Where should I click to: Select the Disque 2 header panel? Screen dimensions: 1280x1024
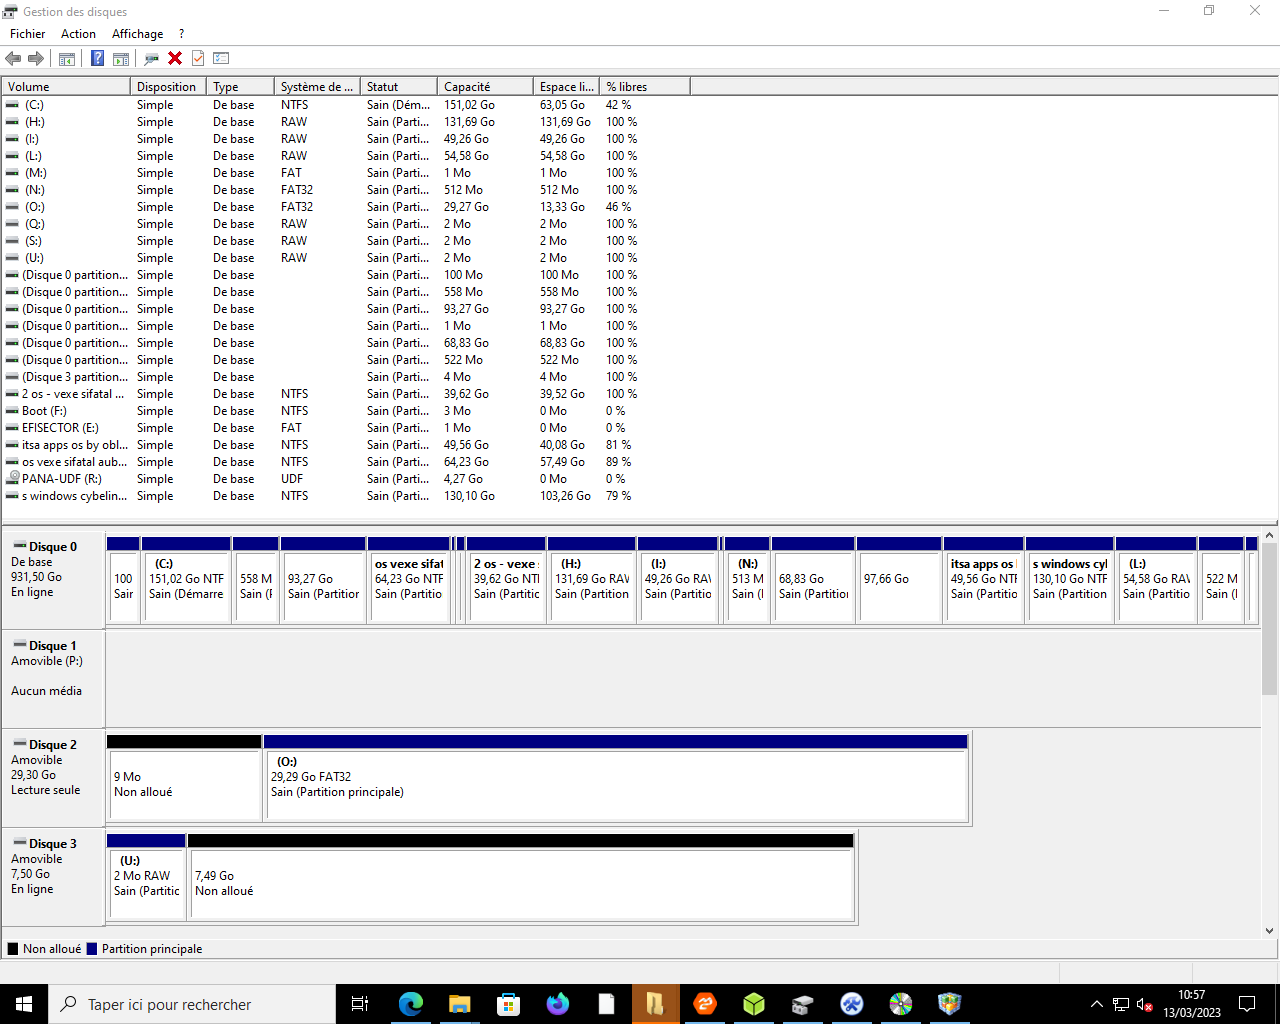click(53, 777)
